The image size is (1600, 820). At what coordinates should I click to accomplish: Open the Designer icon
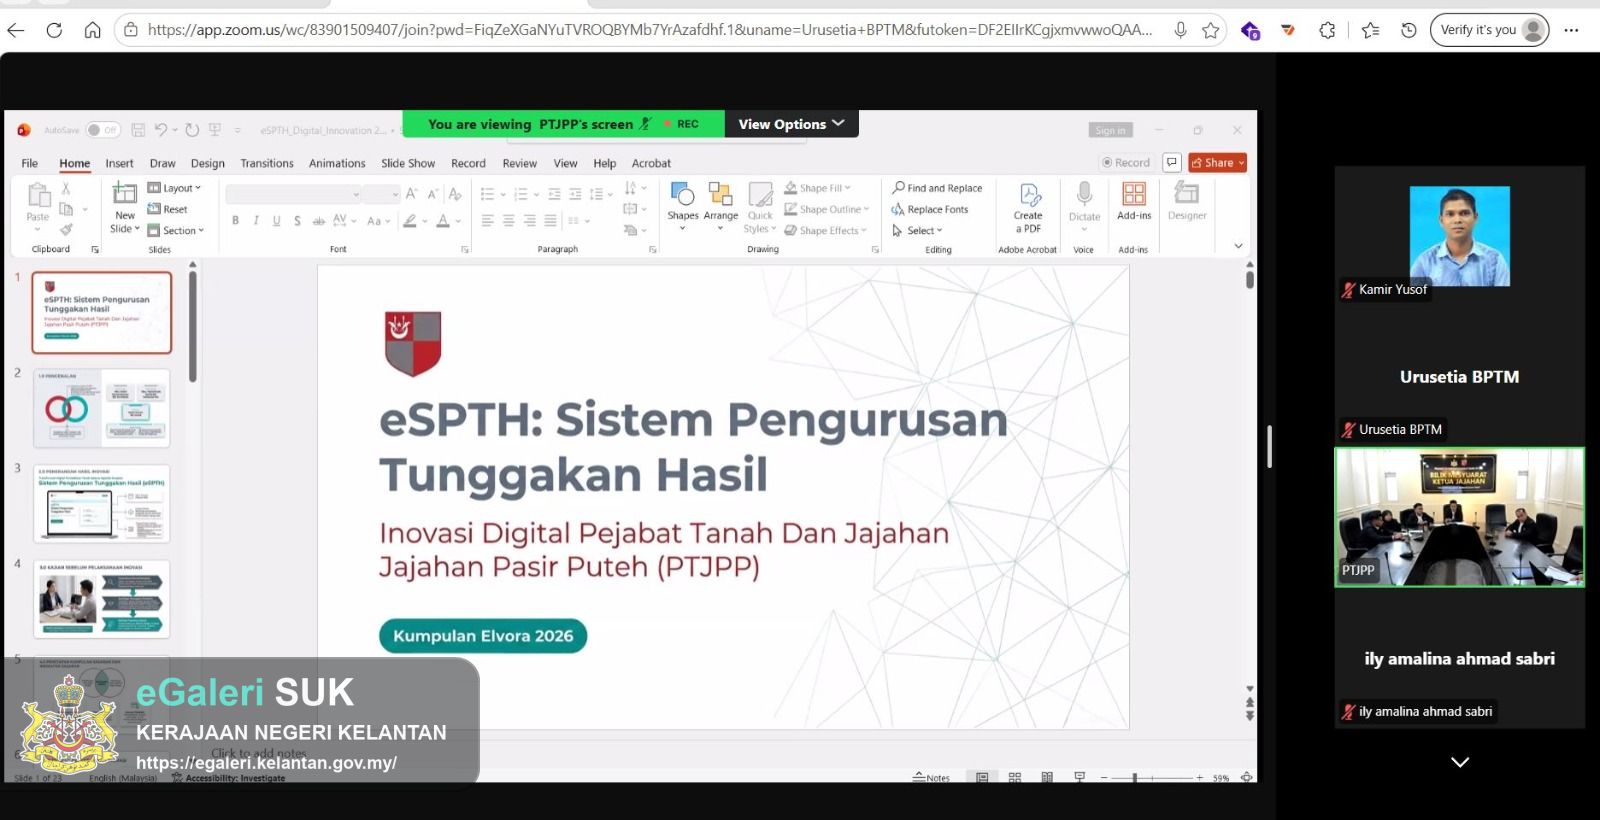[1187, 192]
